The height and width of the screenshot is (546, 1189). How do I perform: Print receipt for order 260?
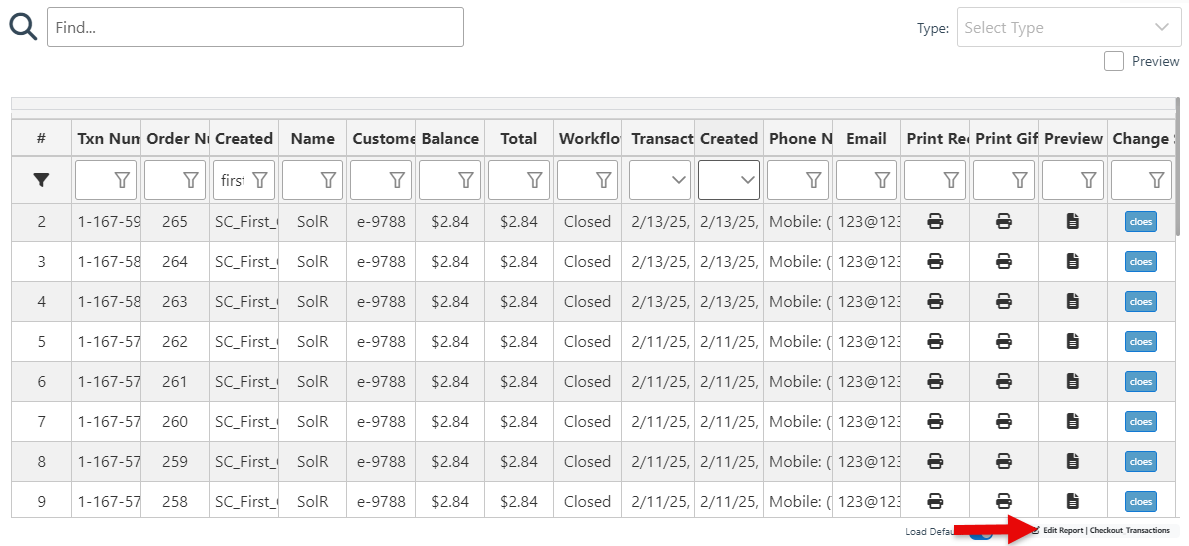click(x=935, y=422)
